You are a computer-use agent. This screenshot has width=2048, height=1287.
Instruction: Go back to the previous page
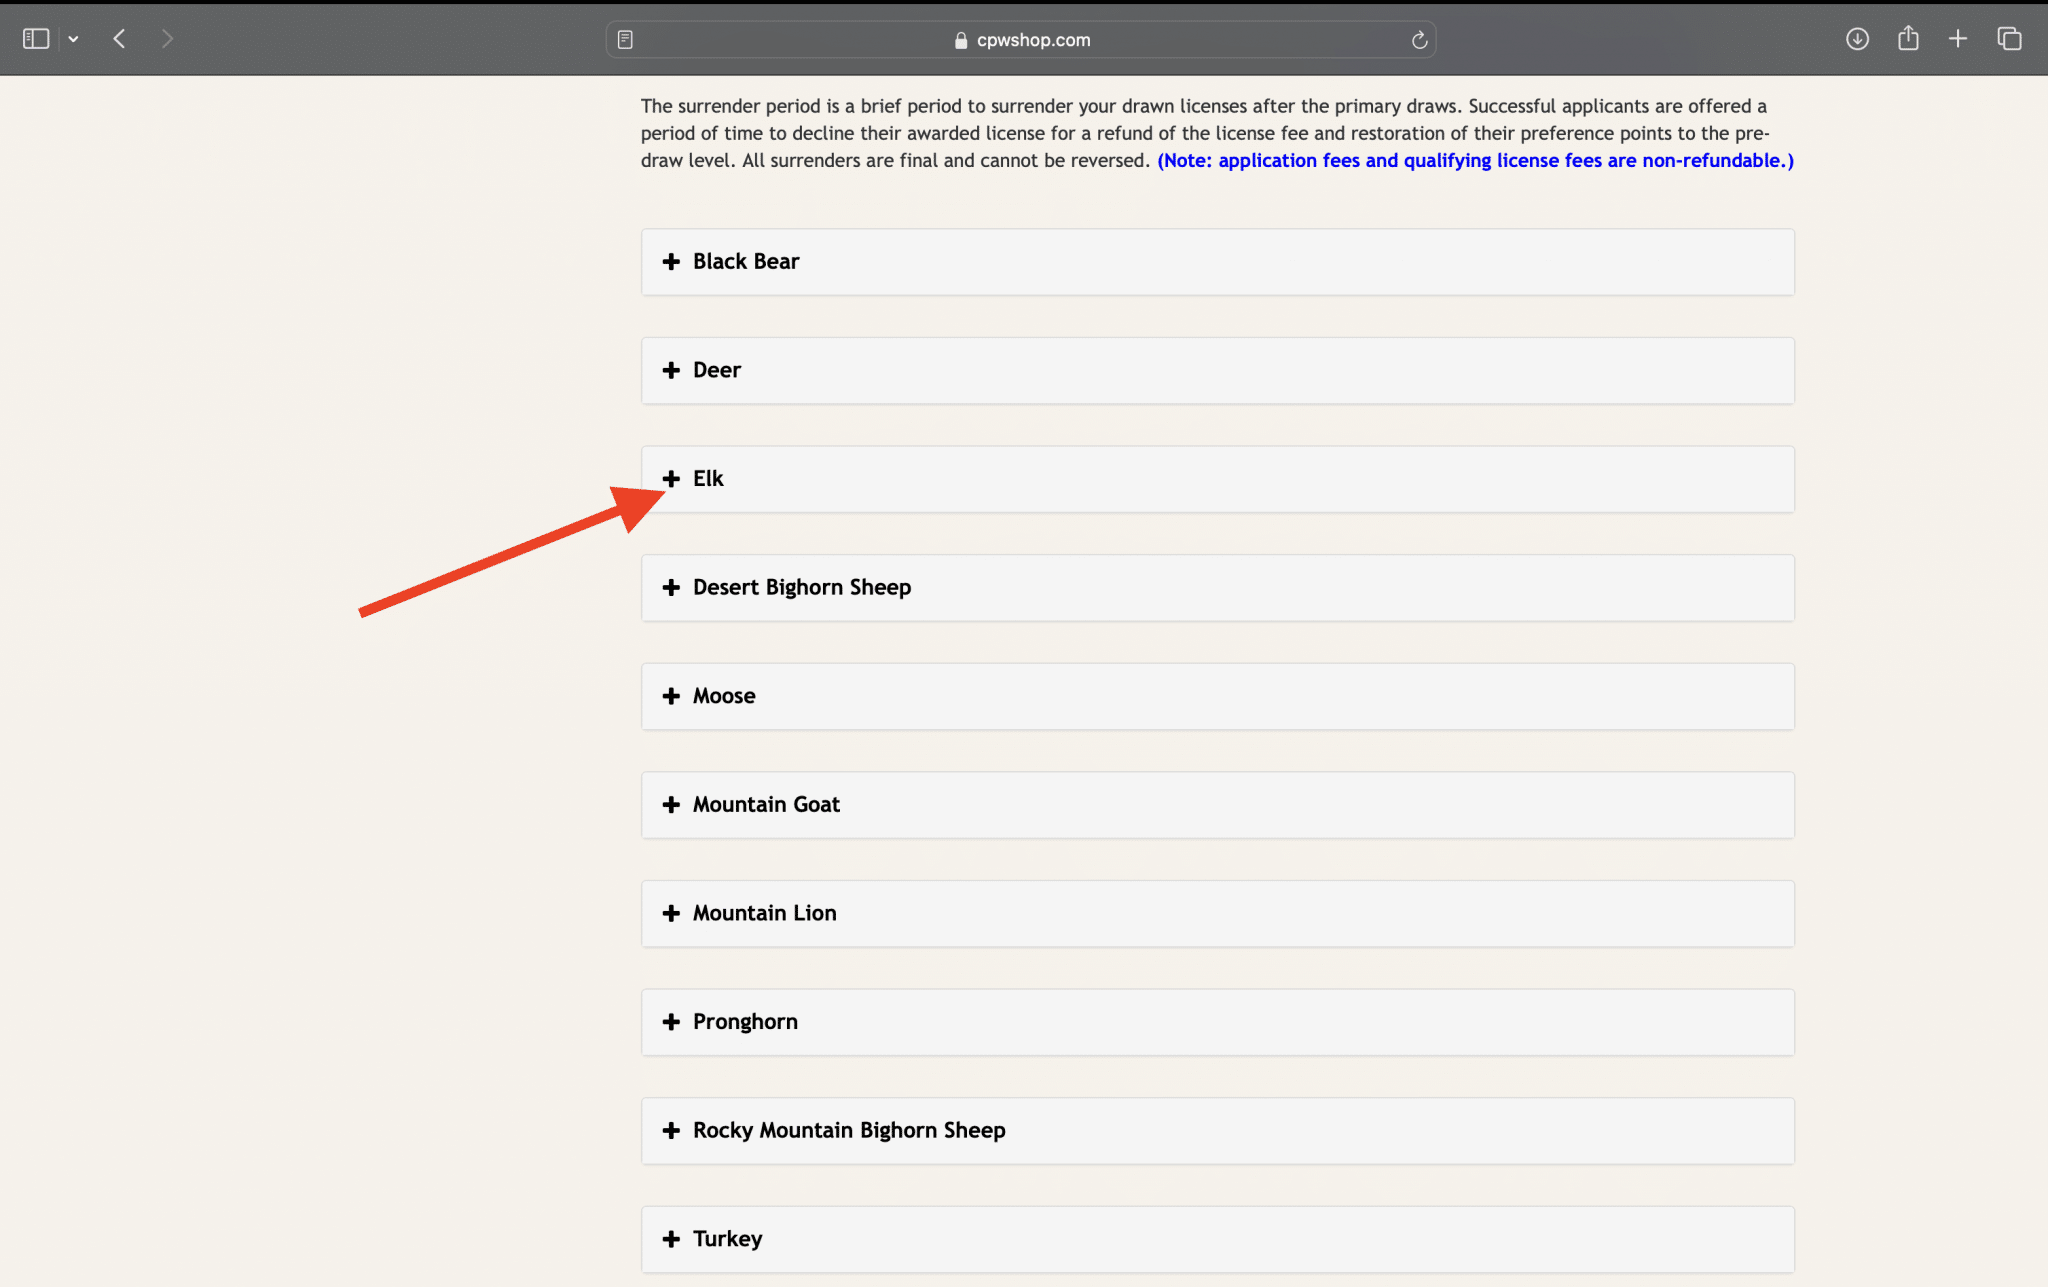click(x=120, y=39)
